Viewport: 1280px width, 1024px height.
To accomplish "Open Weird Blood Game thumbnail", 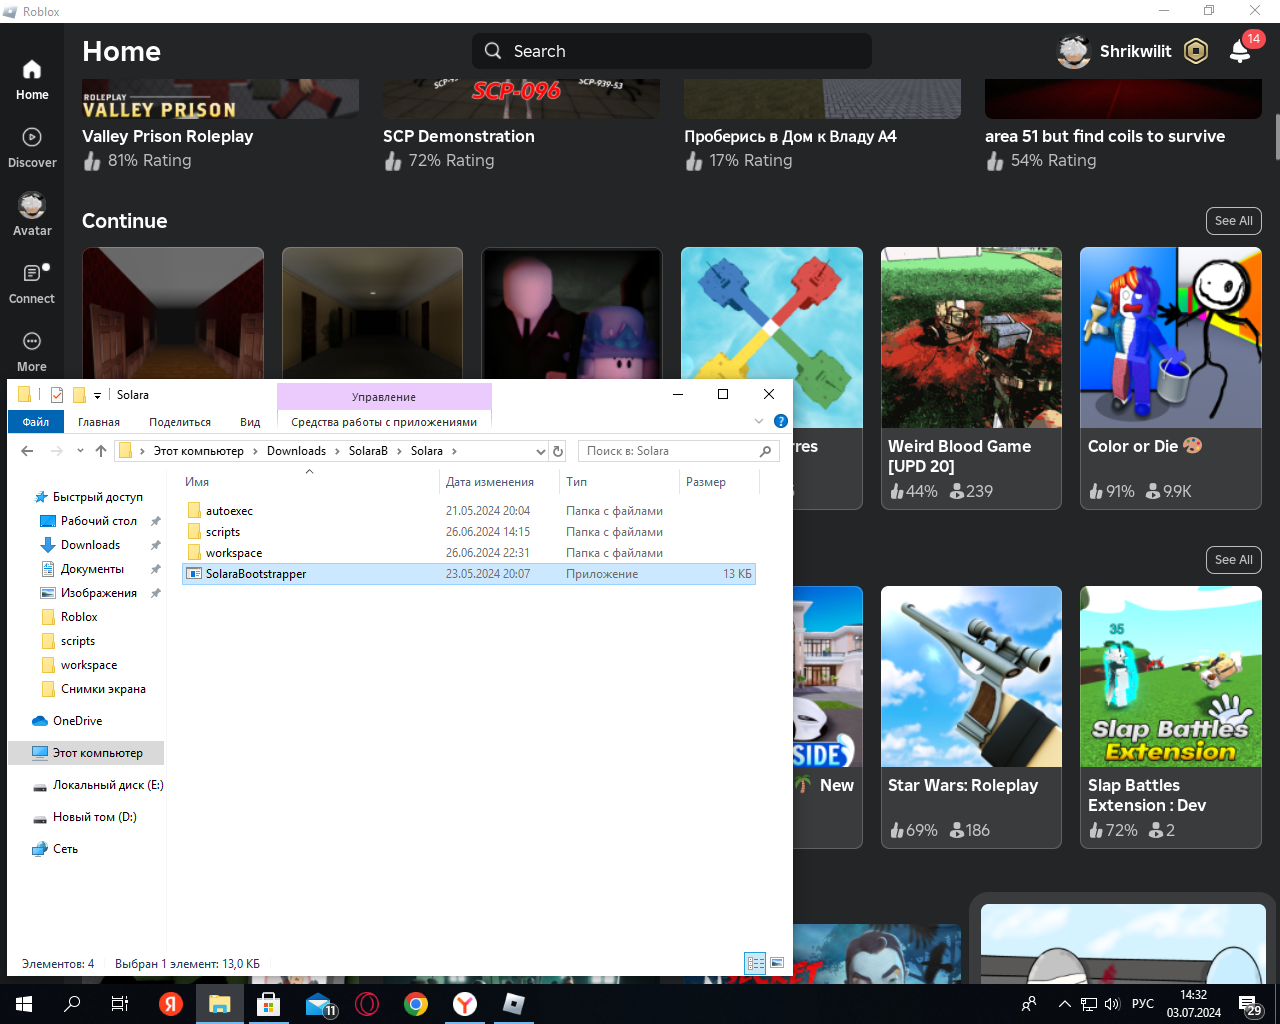I will pos(971,338).
